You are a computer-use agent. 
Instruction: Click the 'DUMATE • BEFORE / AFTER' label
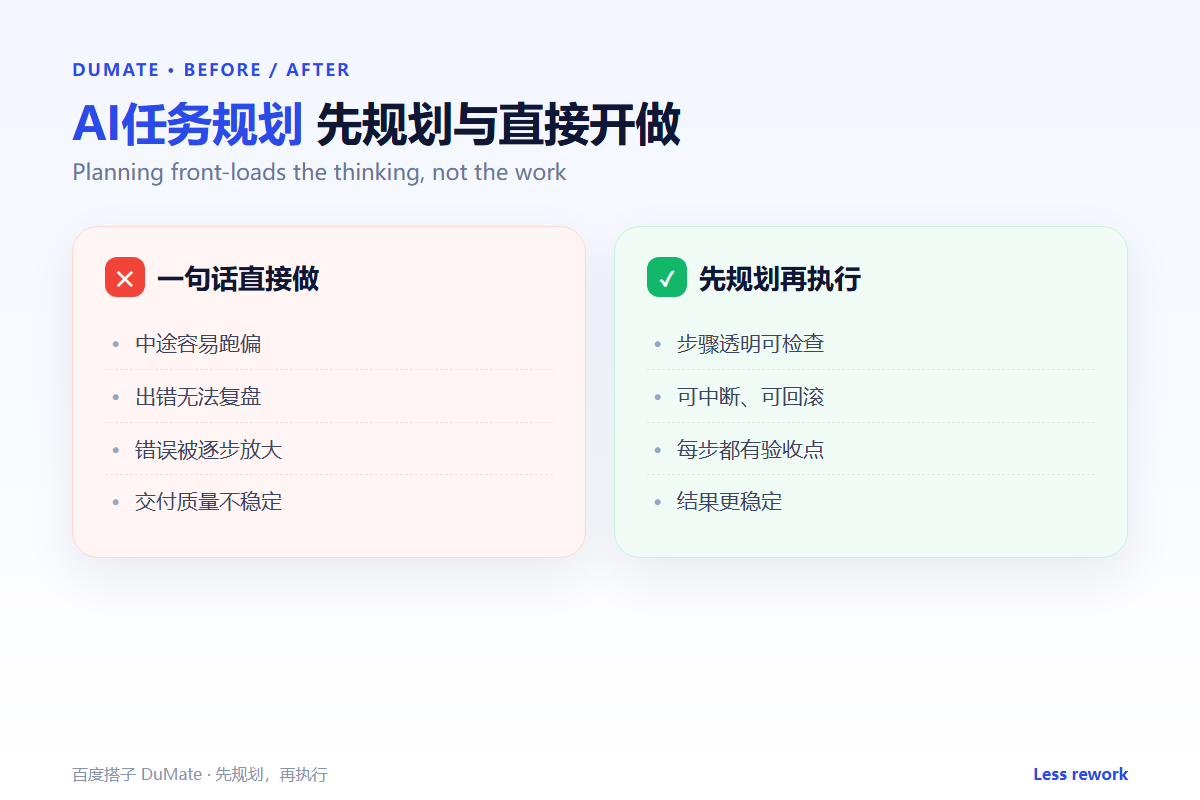click(x=211, y=70)
